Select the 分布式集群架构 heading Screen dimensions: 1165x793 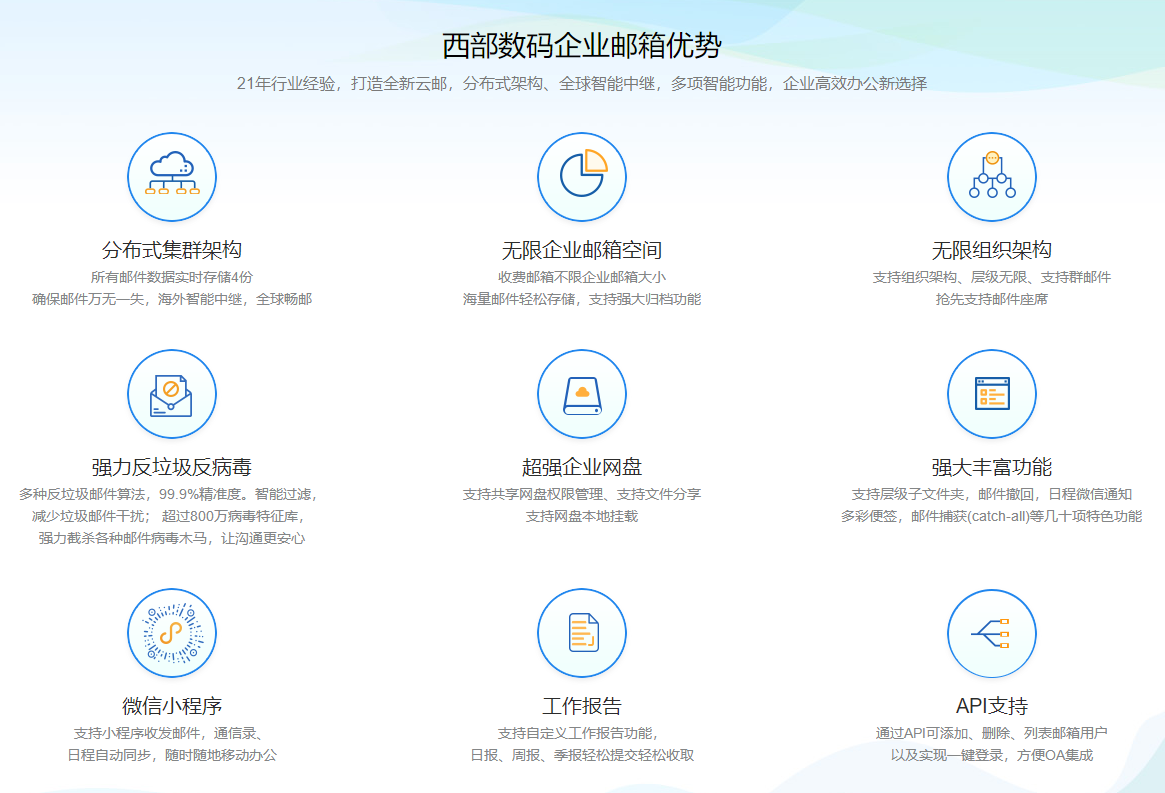click(172, 250)
